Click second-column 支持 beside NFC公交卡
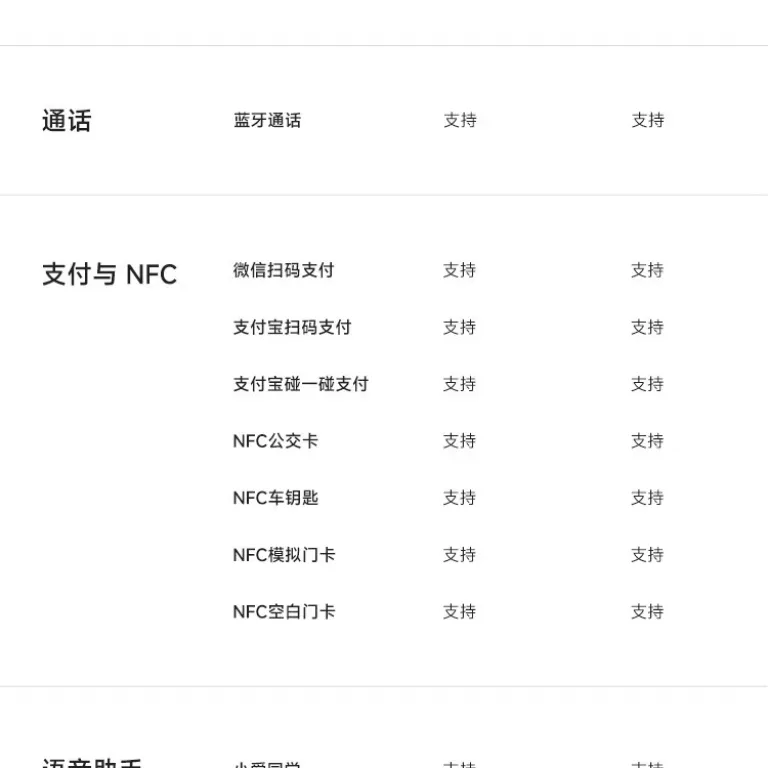Viewport: 768px width, 768px height. coord(647,441)
